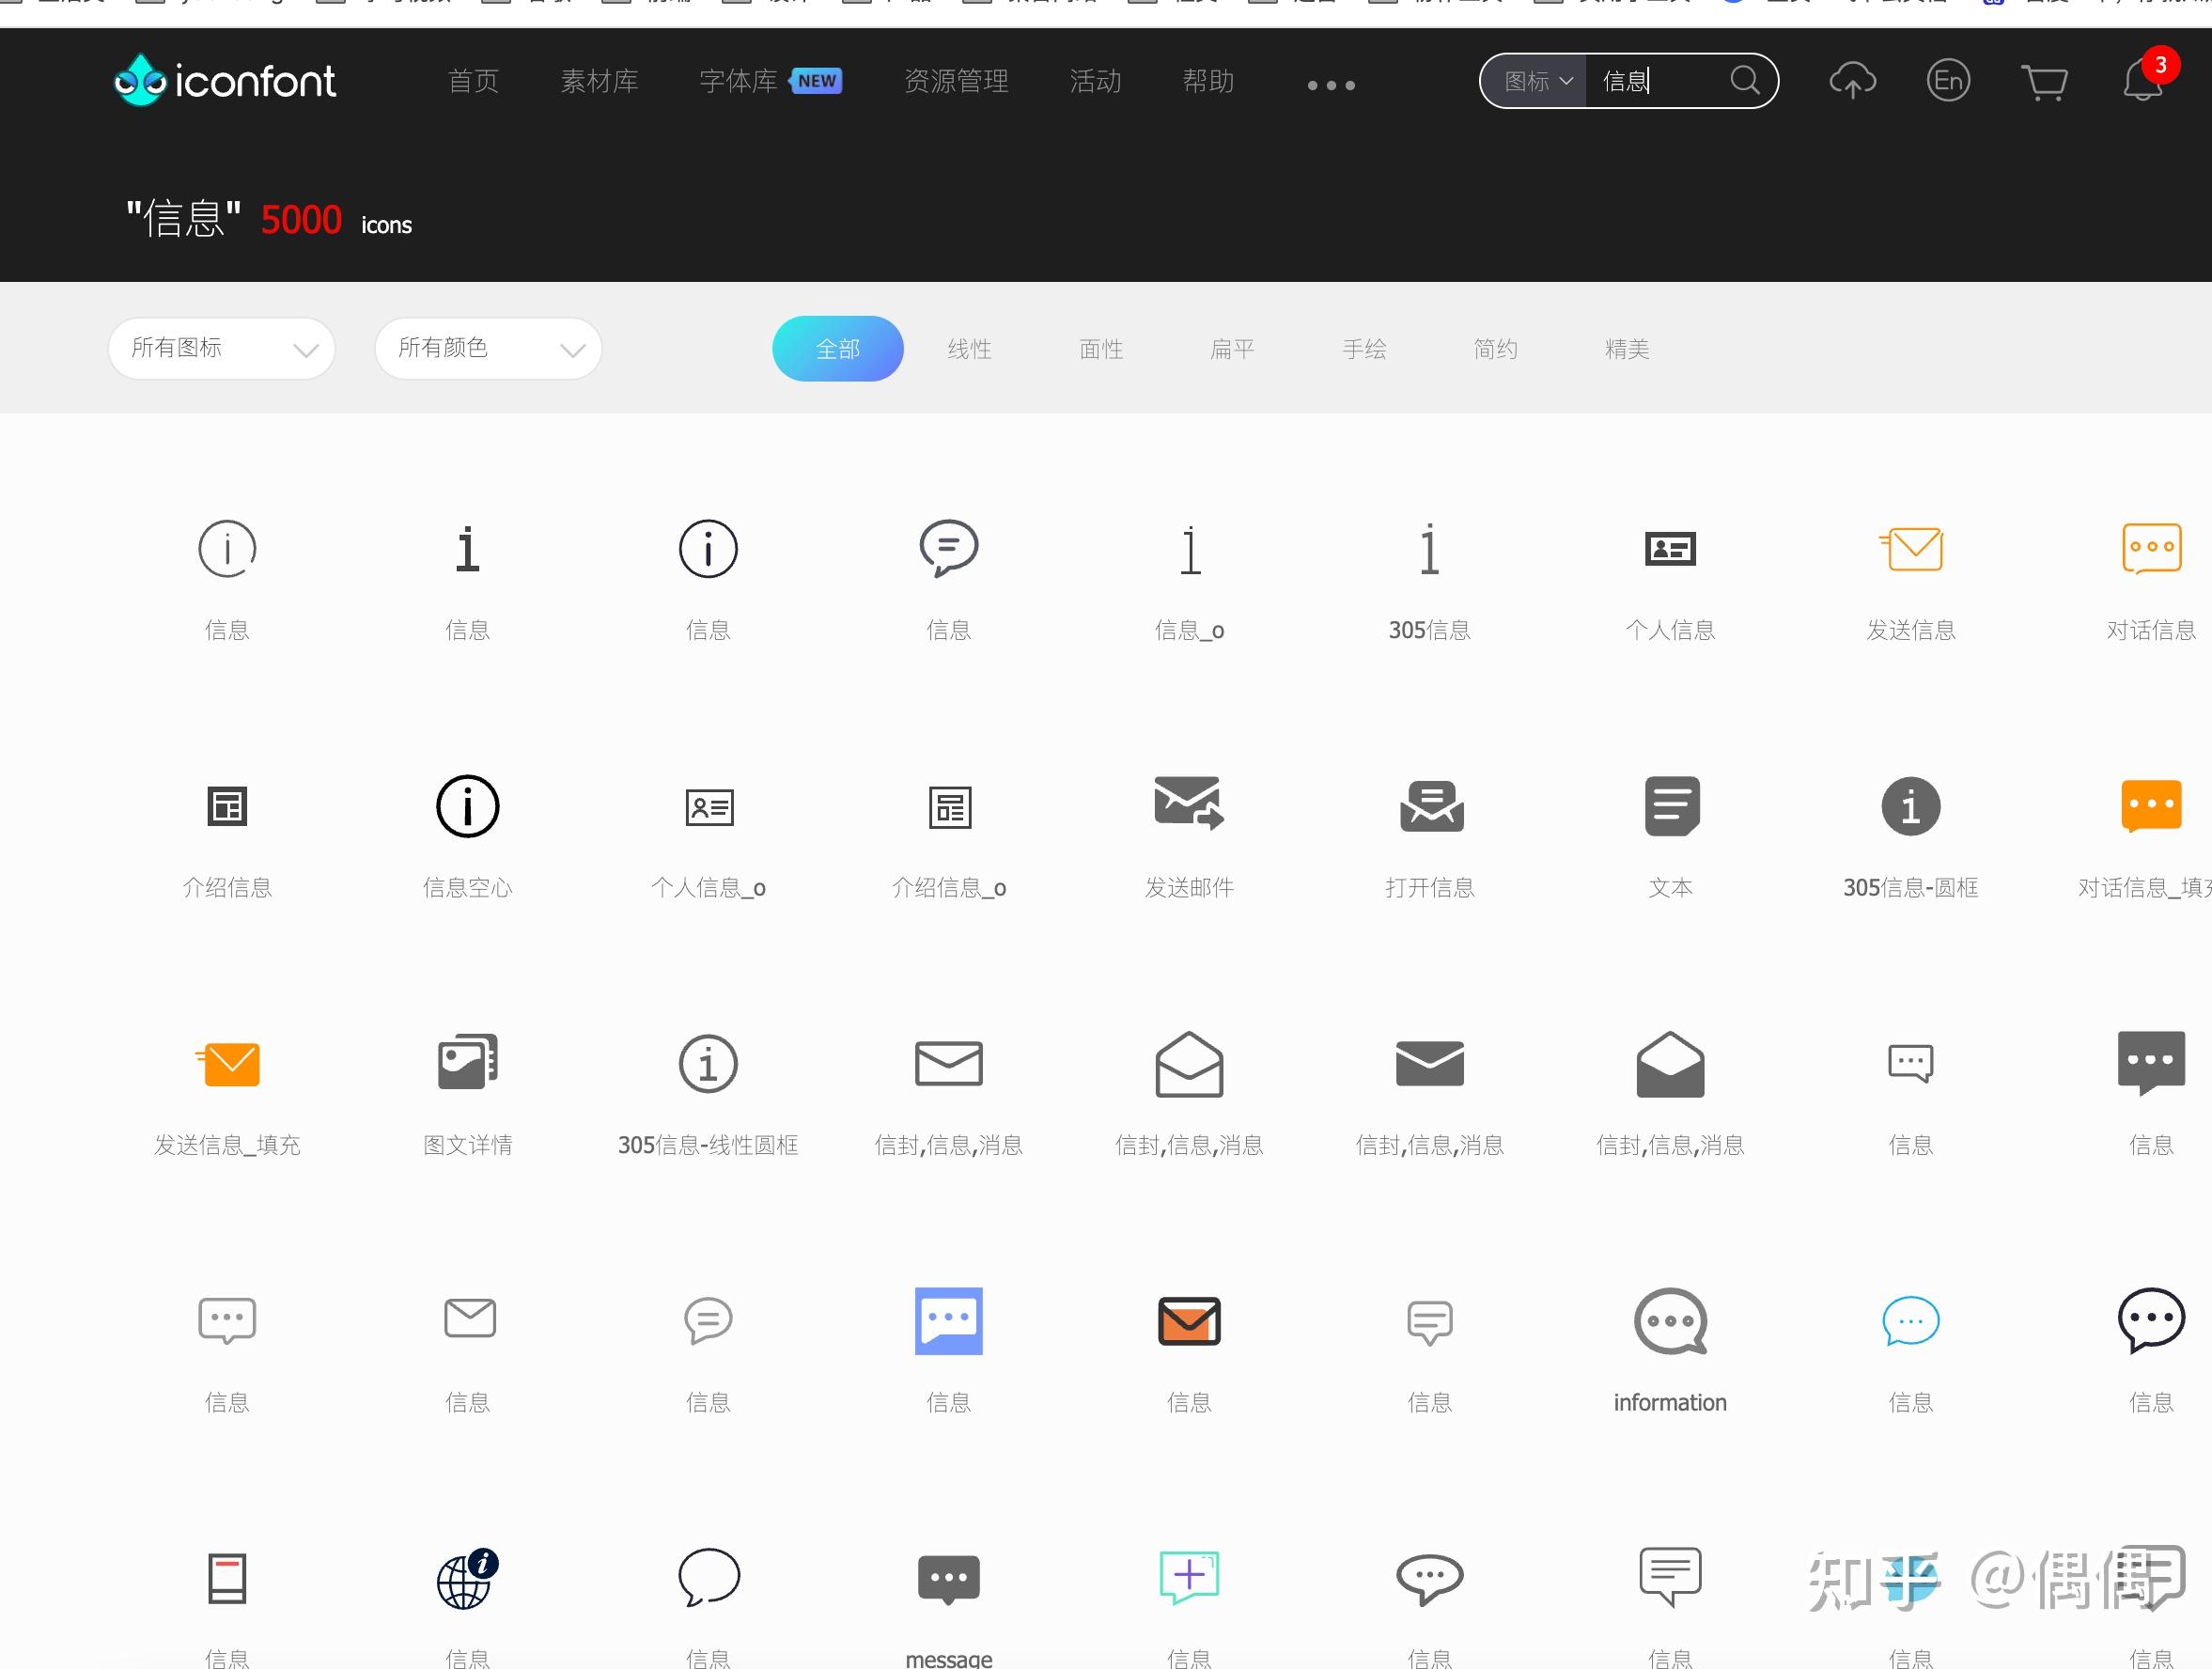Viewport: 2212px width, 1669px height.
Task: Click the three-dot more menu
Action: [x=1331, y=85]
